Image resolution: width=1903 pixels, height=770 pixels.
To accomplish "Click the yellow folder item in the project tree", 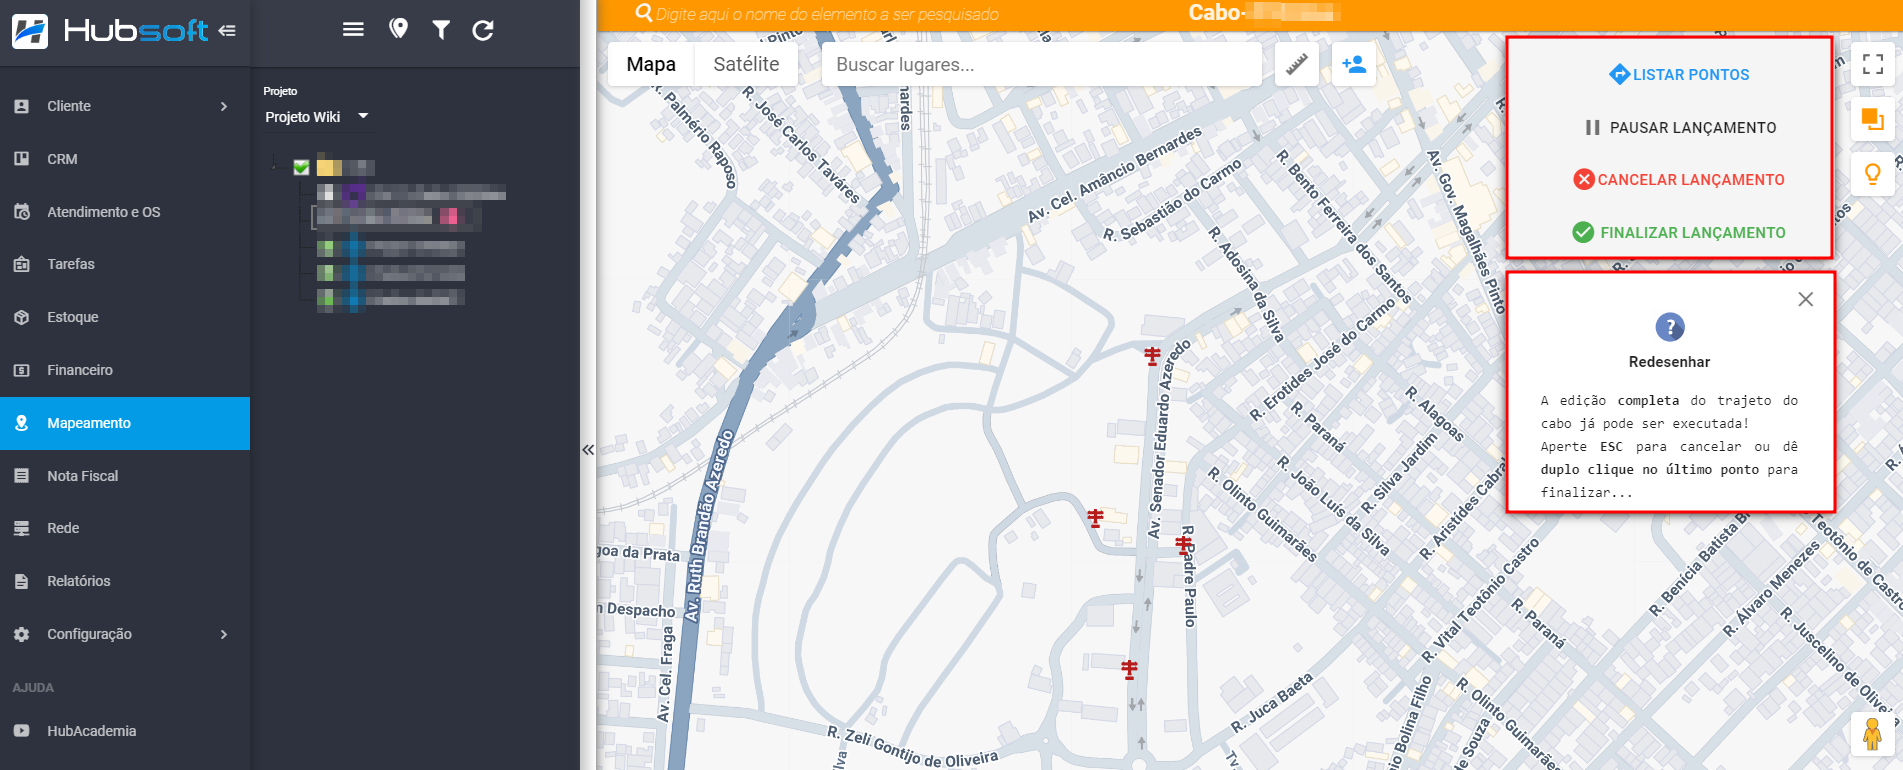I will 330,167.
